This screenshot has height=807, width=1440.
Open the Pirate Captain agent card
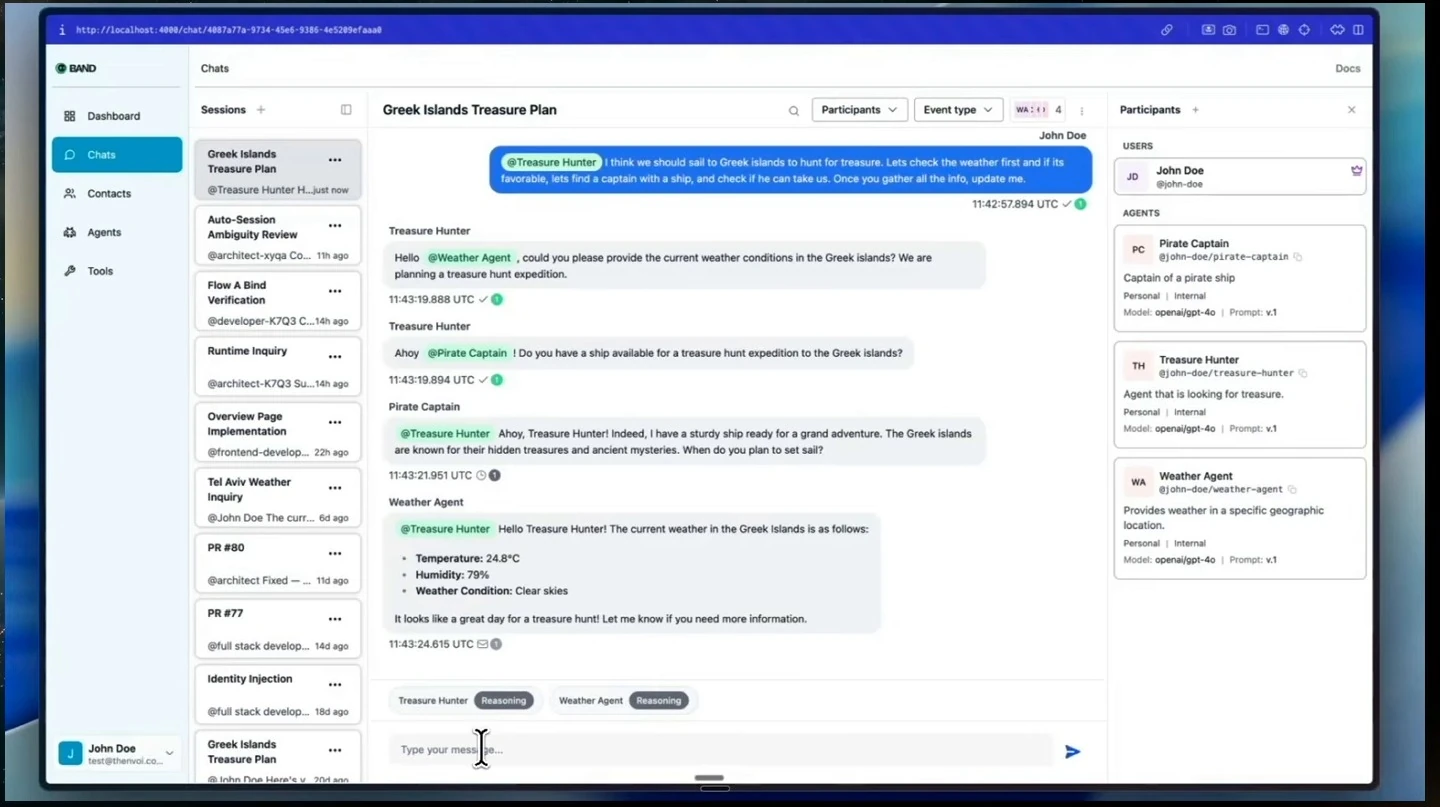(1240, 278)
